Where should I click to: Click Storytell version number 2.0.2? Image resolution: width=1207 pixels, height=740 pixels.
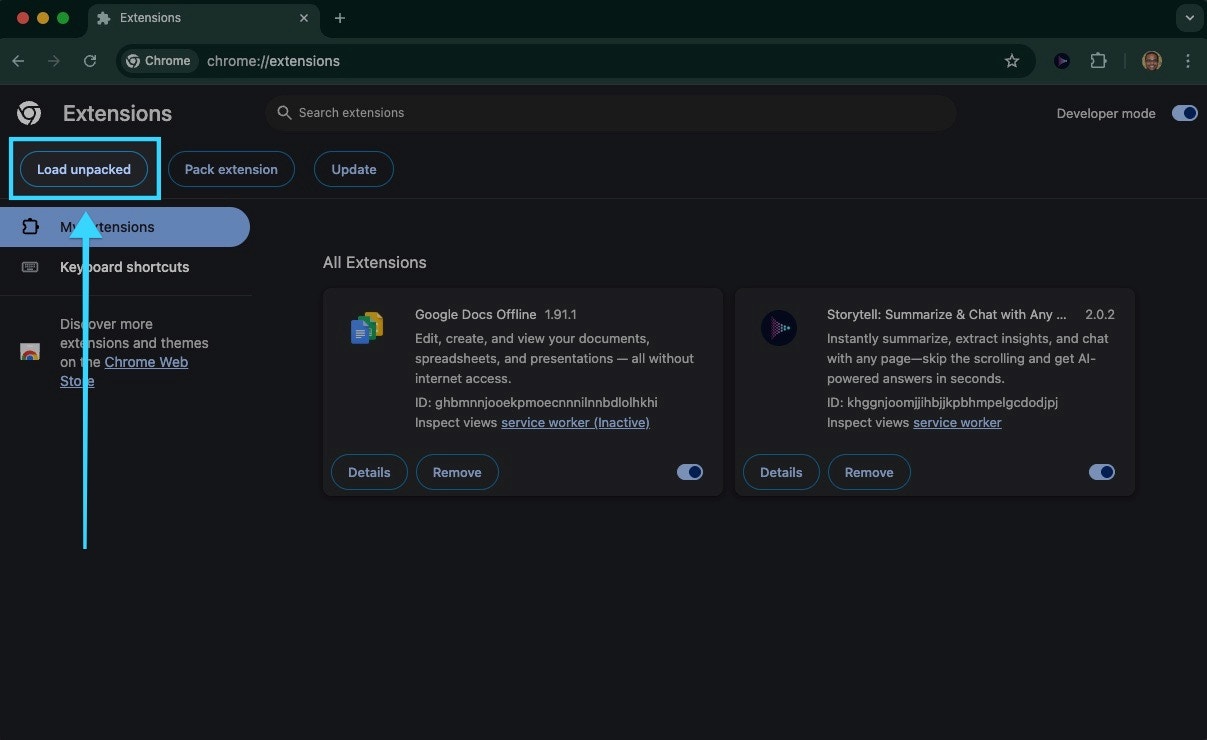pos(1100,314)
